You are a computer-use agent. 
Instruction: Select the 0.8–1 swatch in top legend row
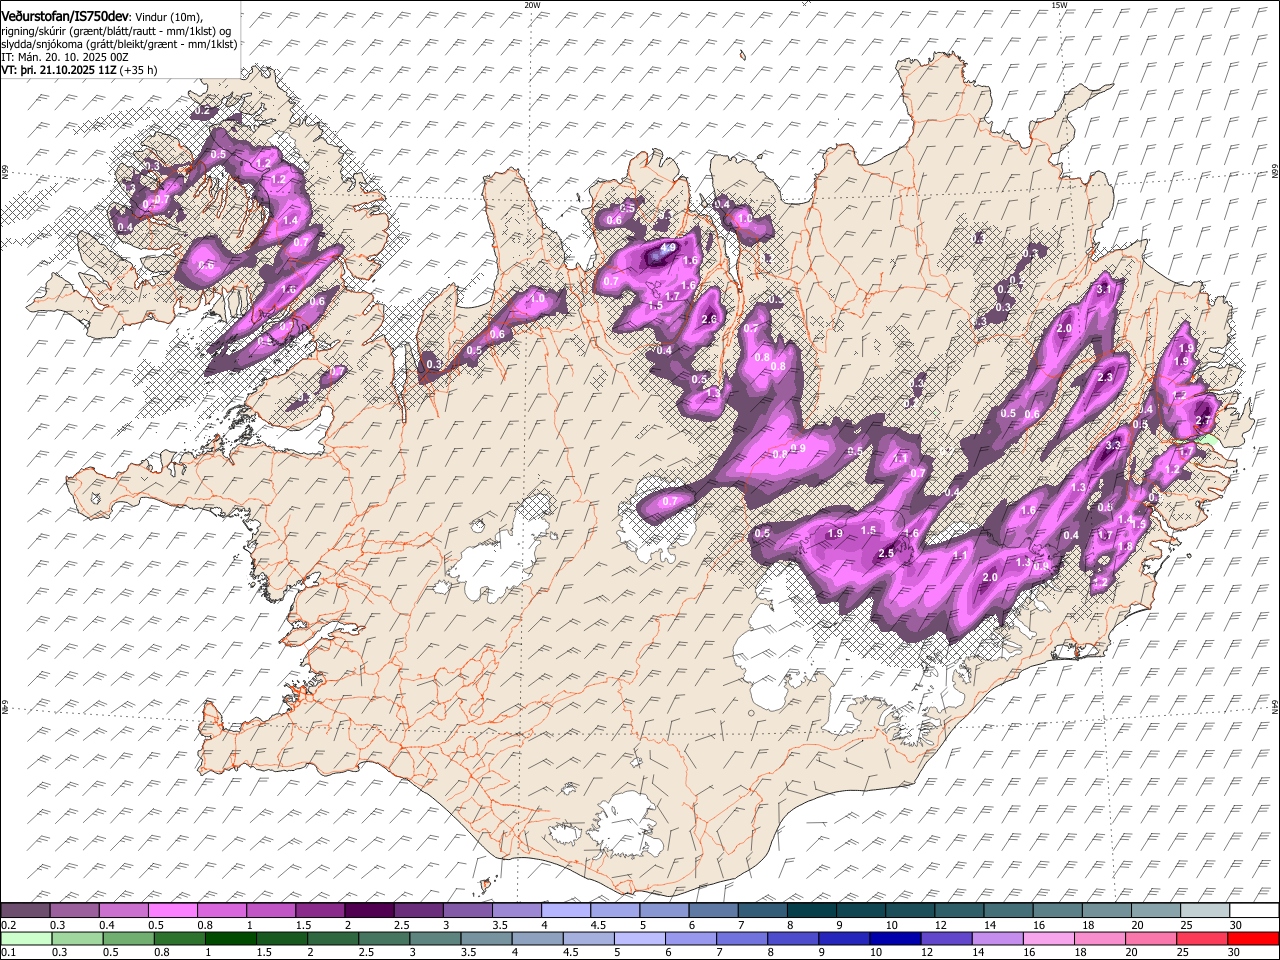222,910
